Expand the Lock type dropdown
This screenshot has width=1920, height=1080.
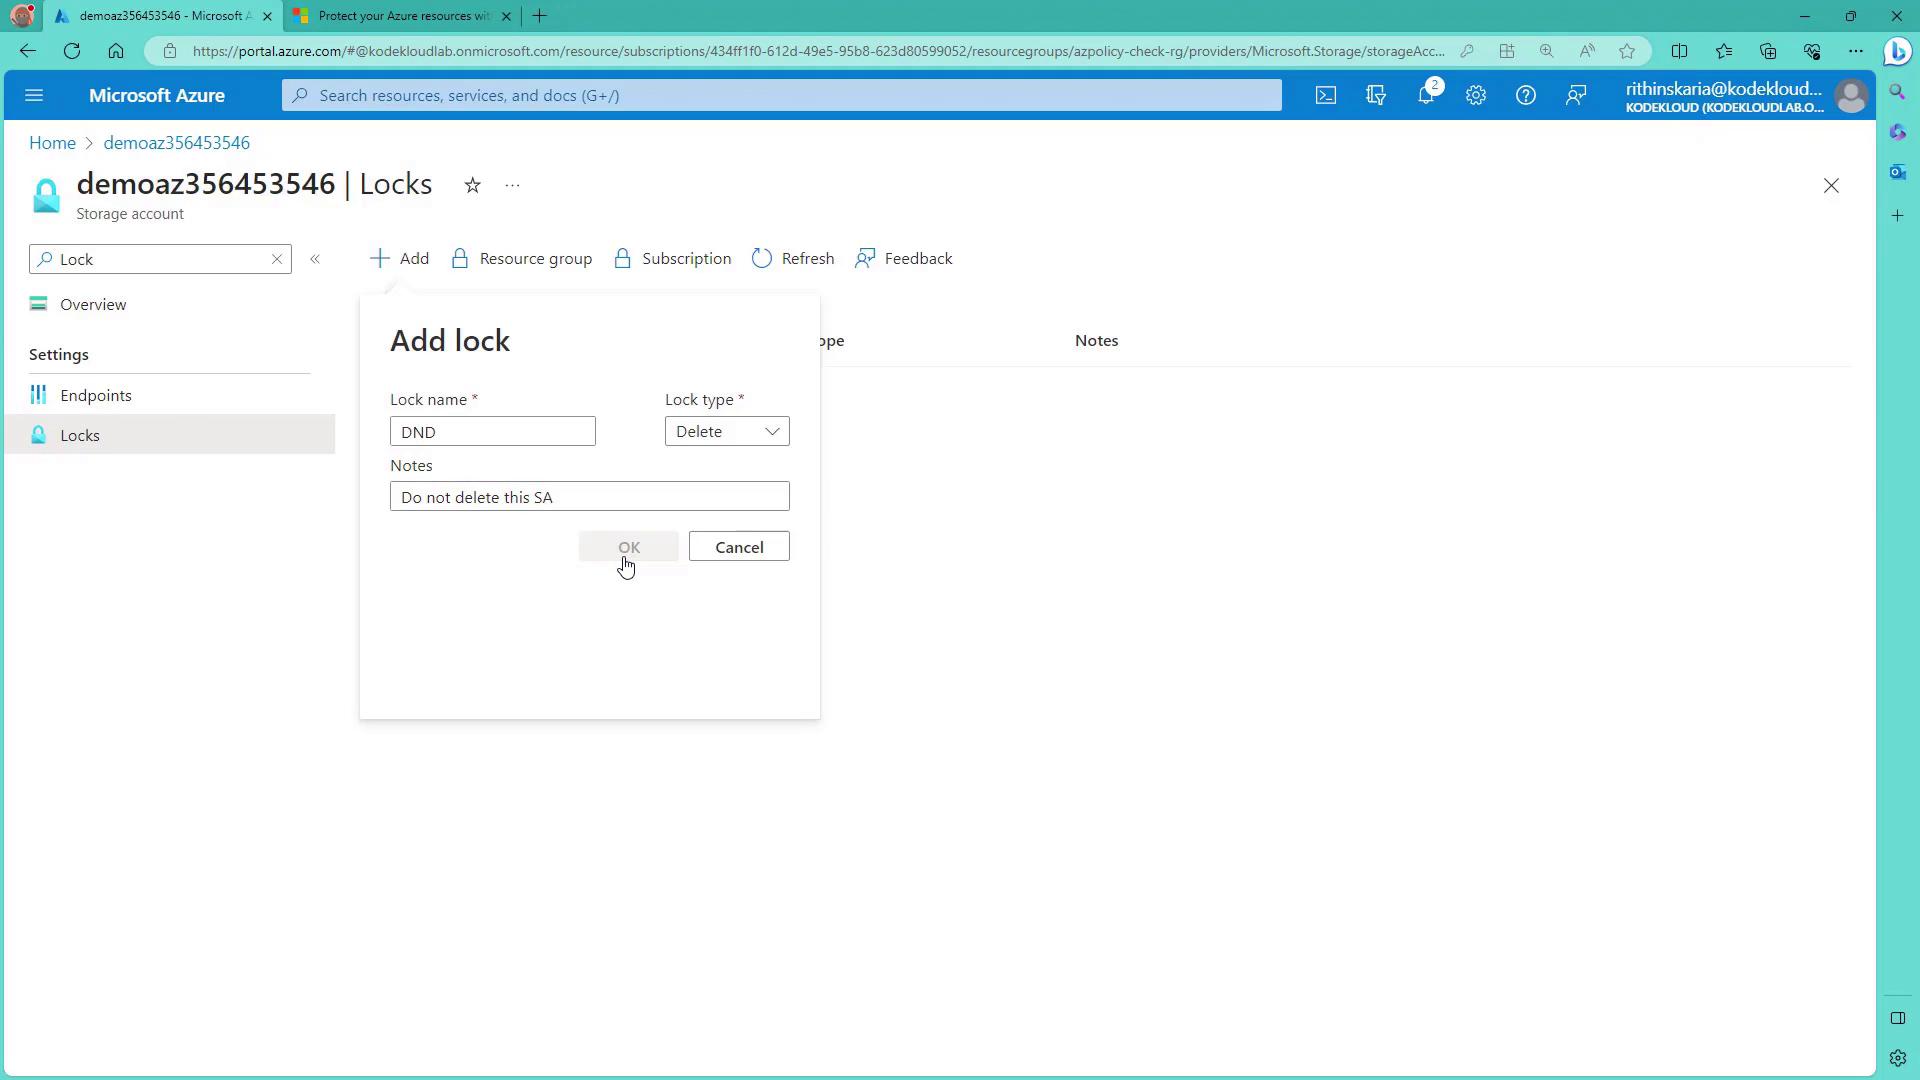(x=727, y=431)
